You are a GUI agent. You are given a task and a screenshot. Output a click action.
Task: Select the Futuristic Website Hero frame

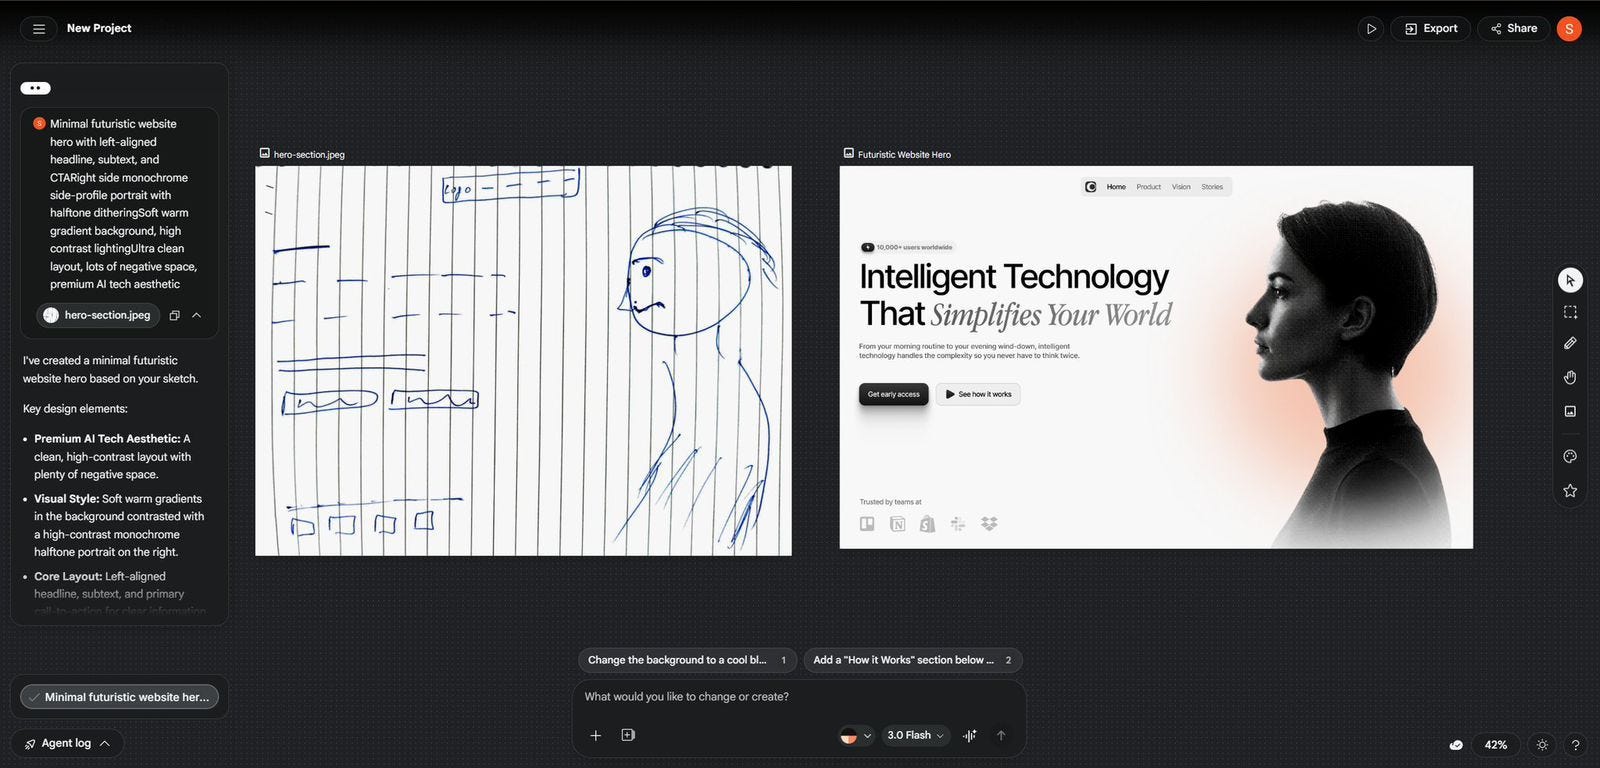(1156, 357)
